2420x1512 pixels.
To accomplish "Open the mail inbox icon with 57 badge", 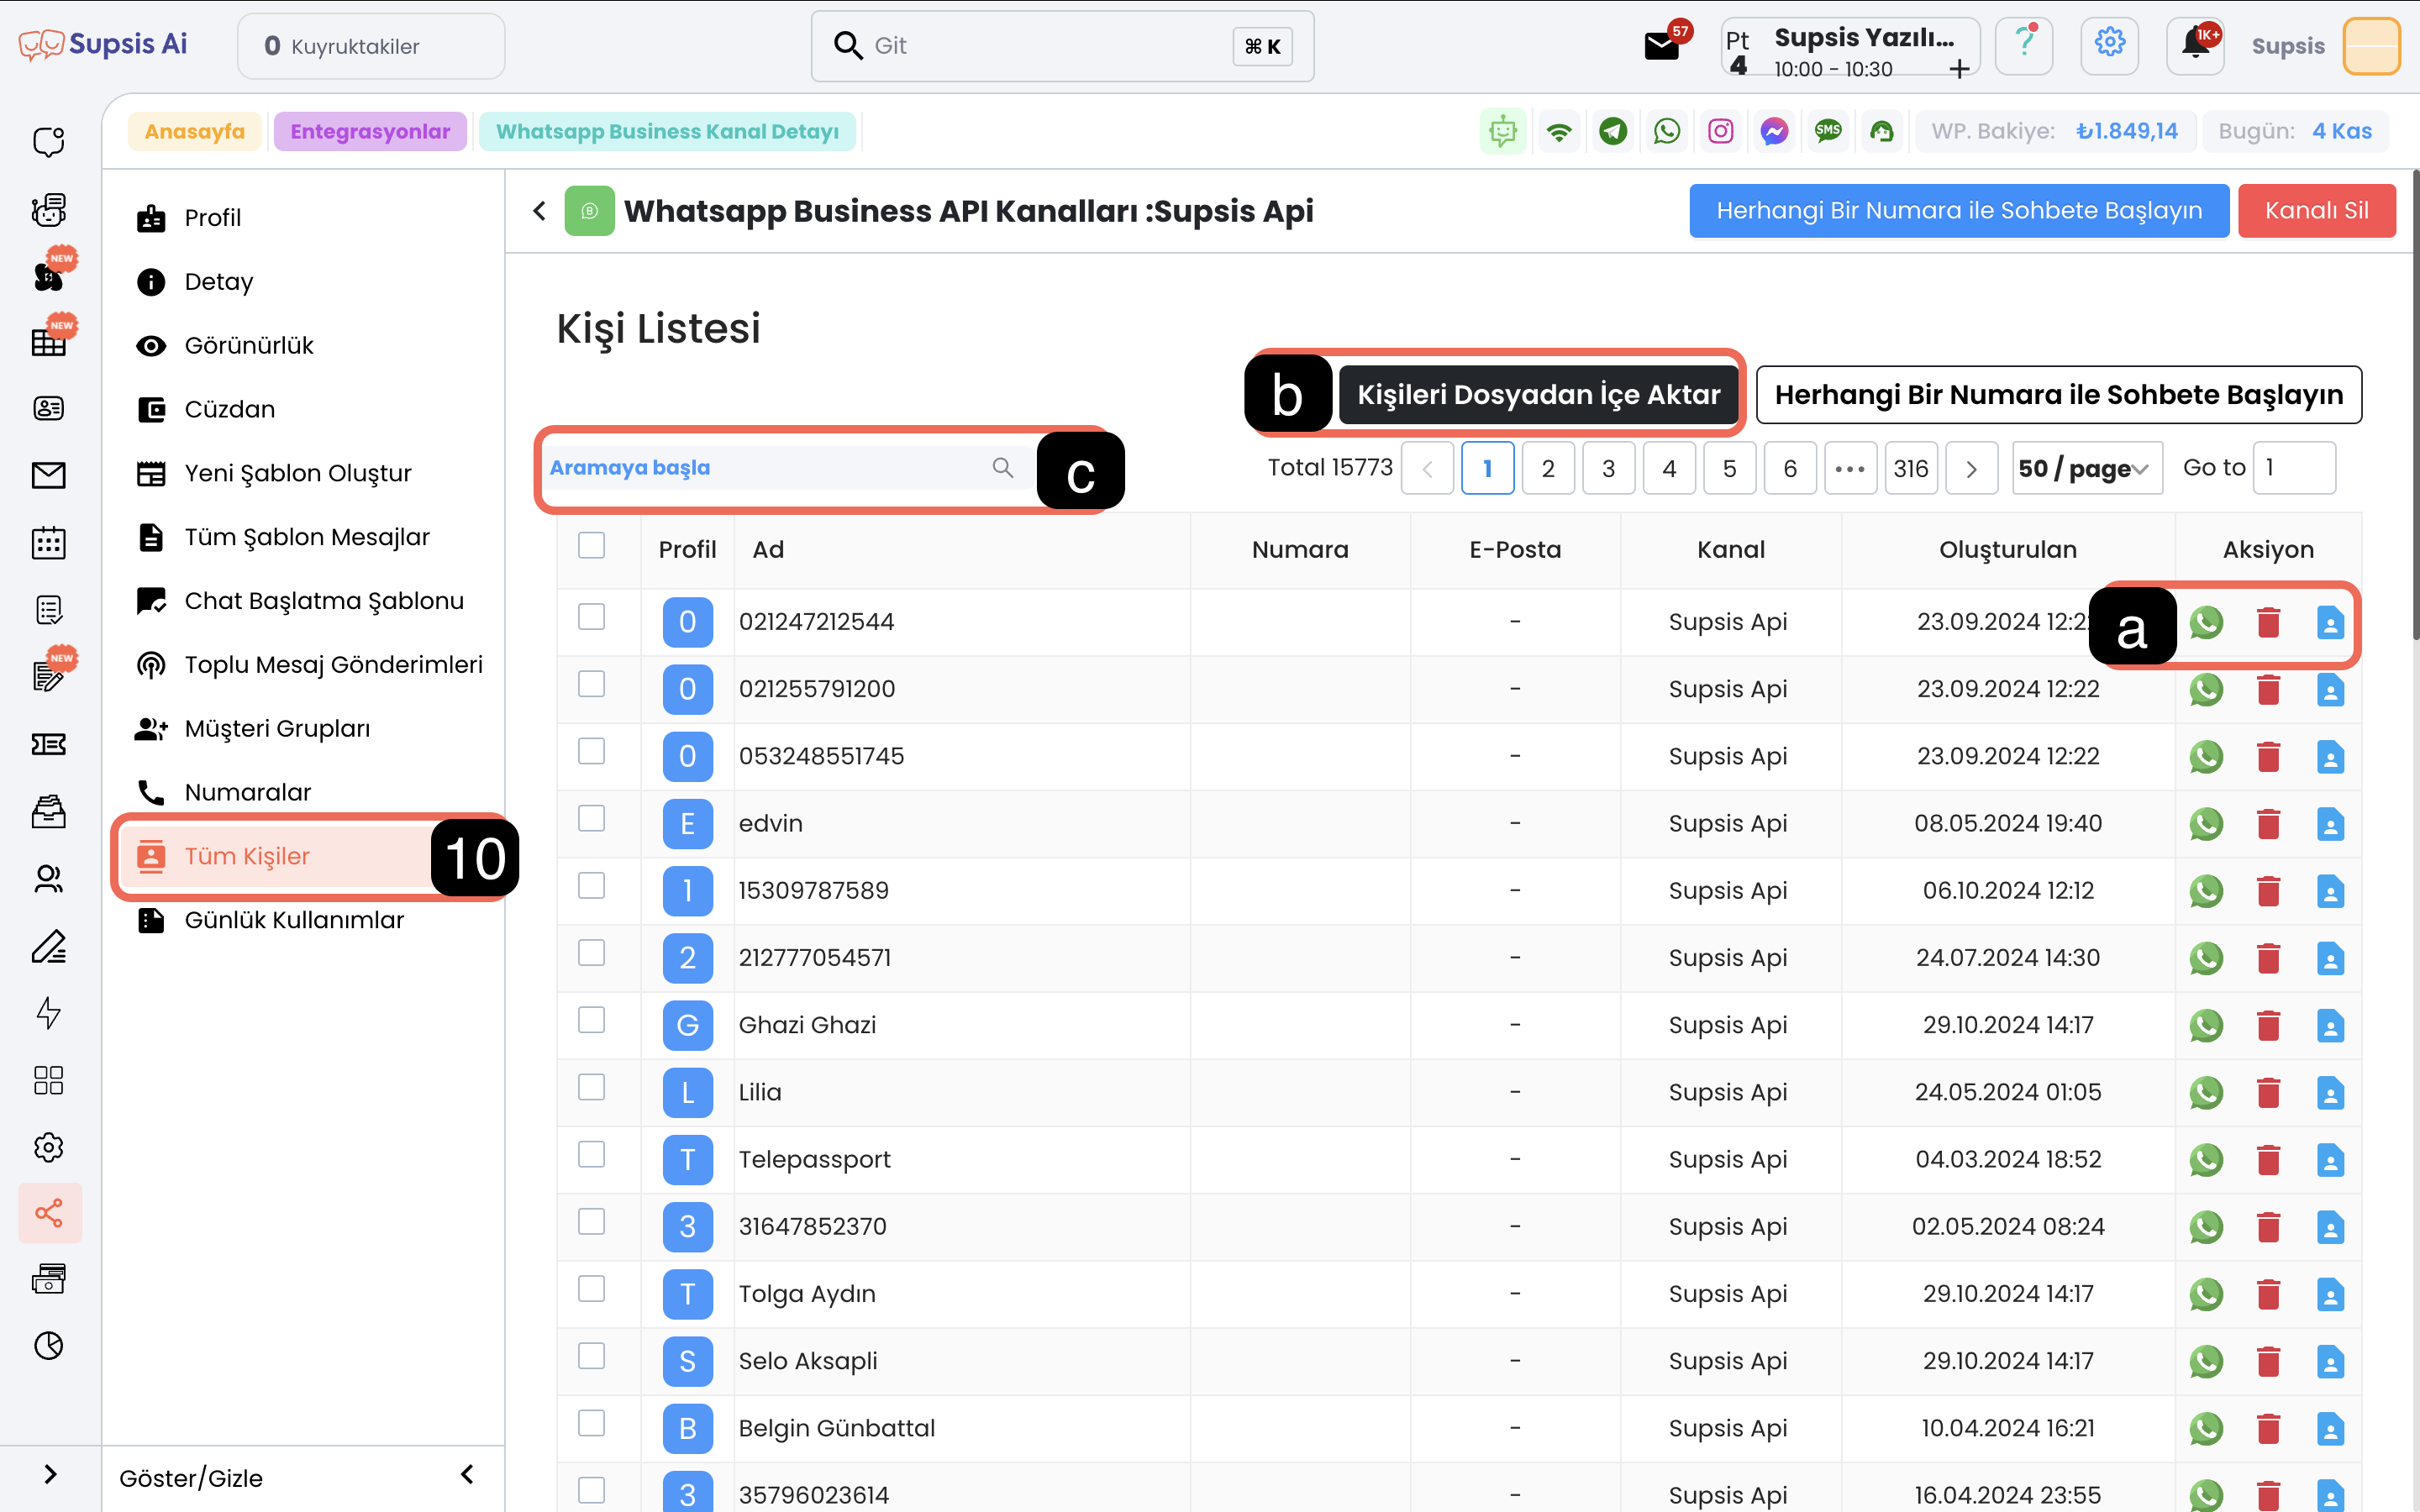I will [1662, 46].
